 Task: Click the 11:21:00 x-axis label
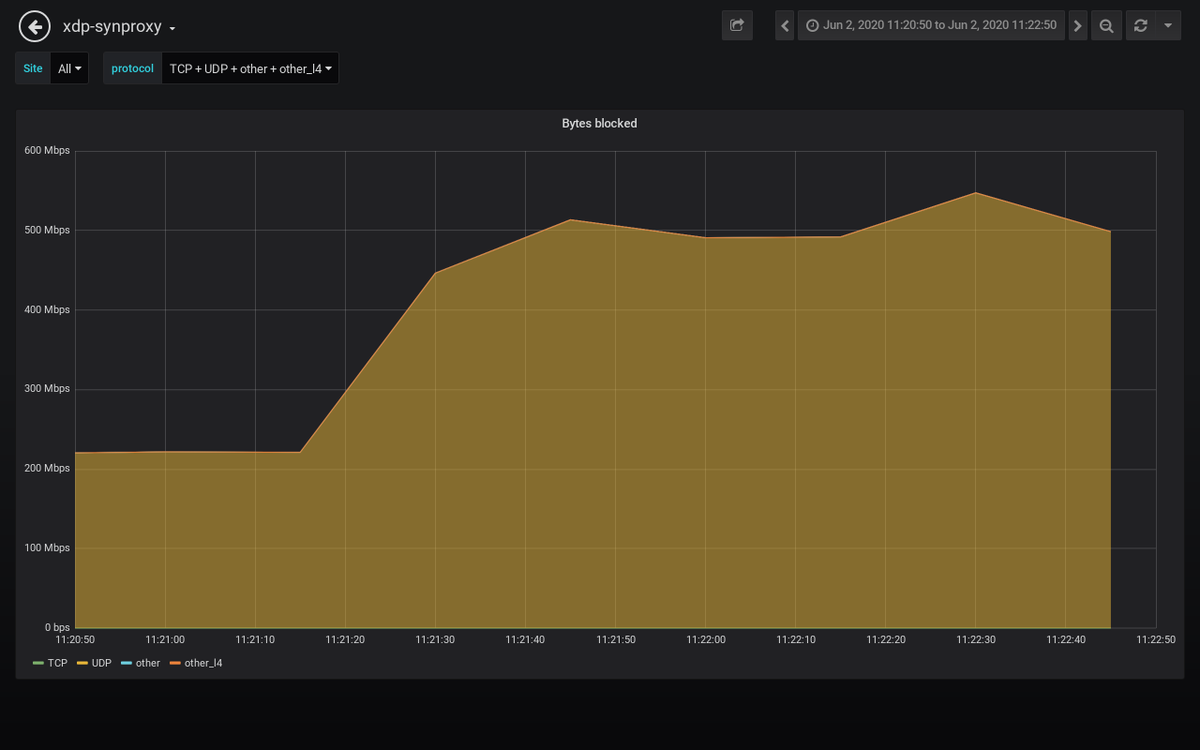[x=165, y=639]
